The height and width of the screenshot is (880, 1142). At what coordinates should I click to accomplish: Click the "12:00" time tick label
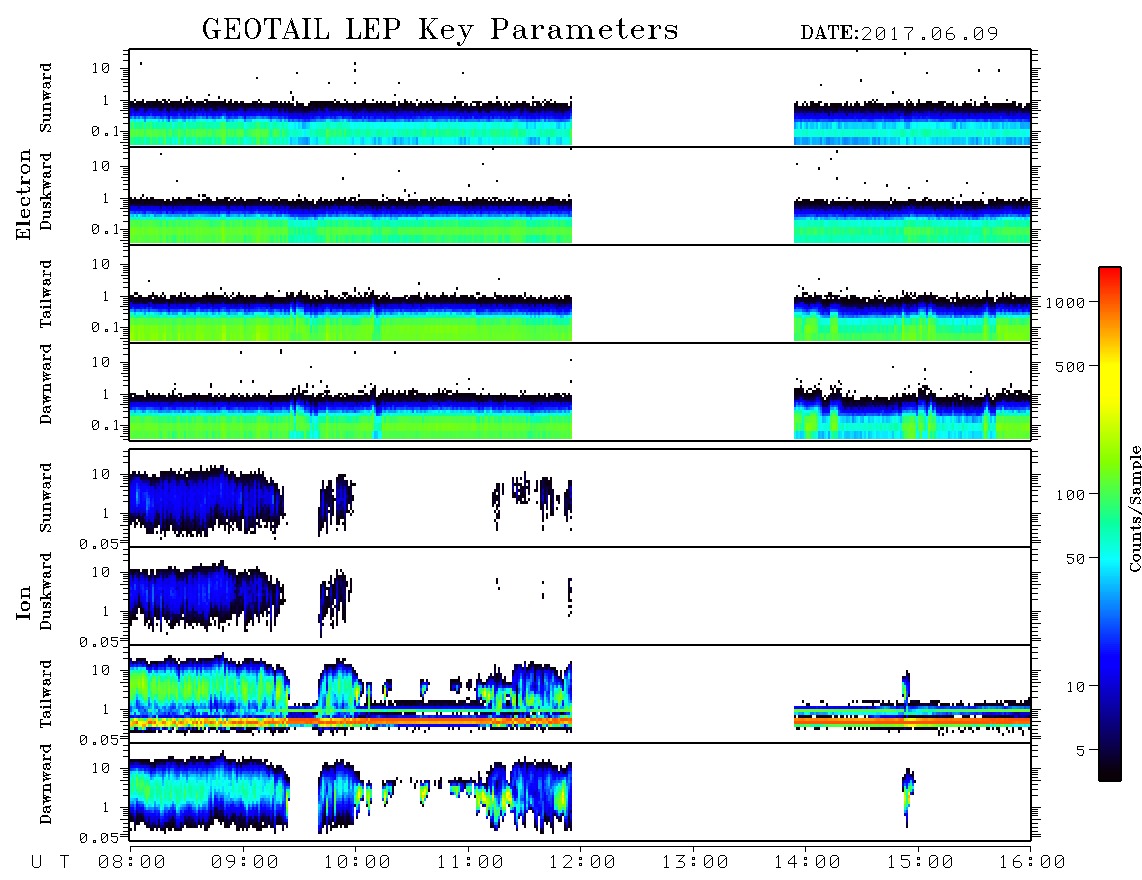click(582, 863)
